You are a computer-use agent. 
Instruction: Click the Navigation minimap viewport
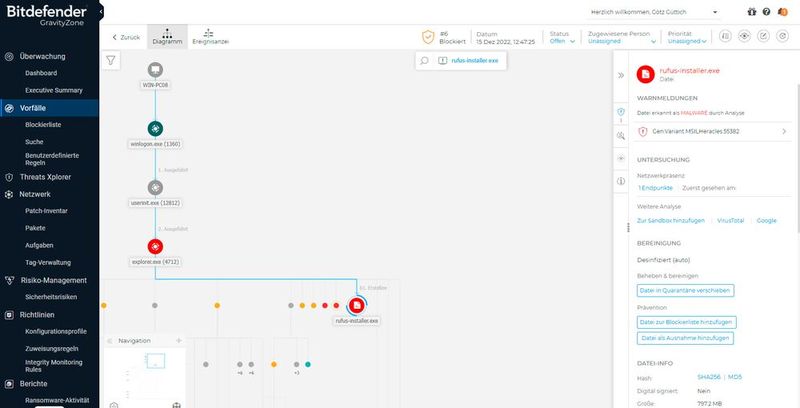pyautogui.click(x=155, y=361)
